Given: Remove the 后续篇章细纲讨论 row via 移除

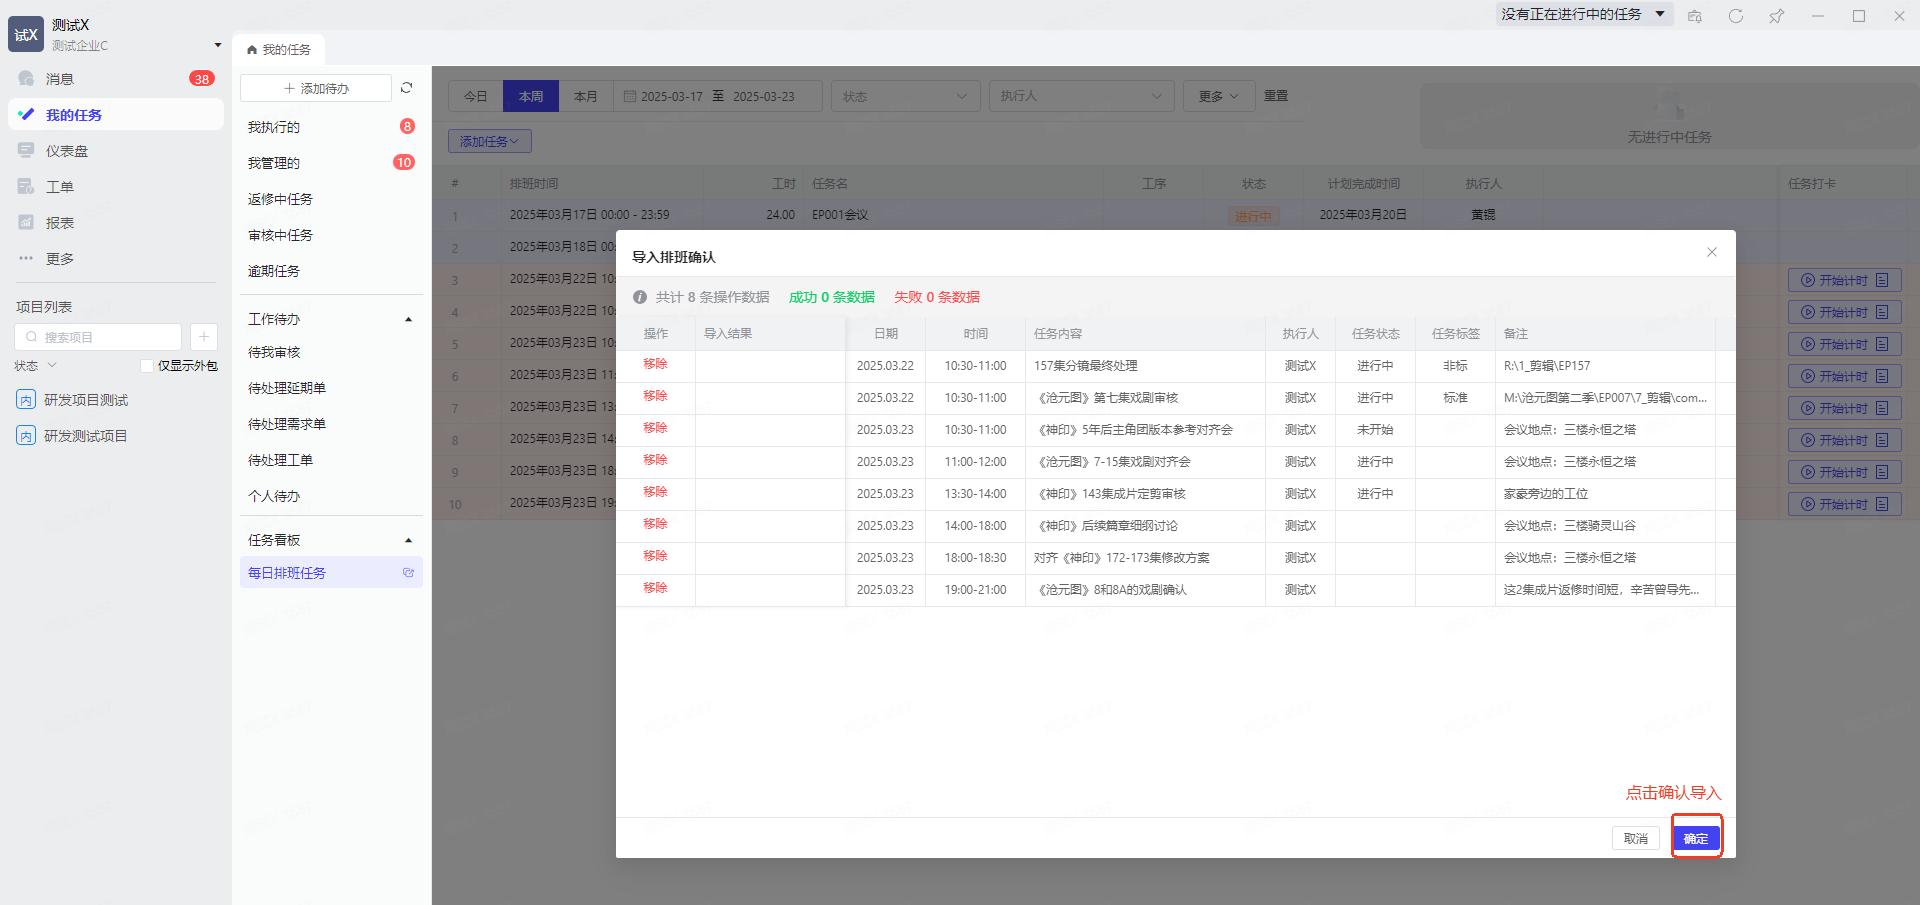Looking at the screenshot, I should click(655, 524).
